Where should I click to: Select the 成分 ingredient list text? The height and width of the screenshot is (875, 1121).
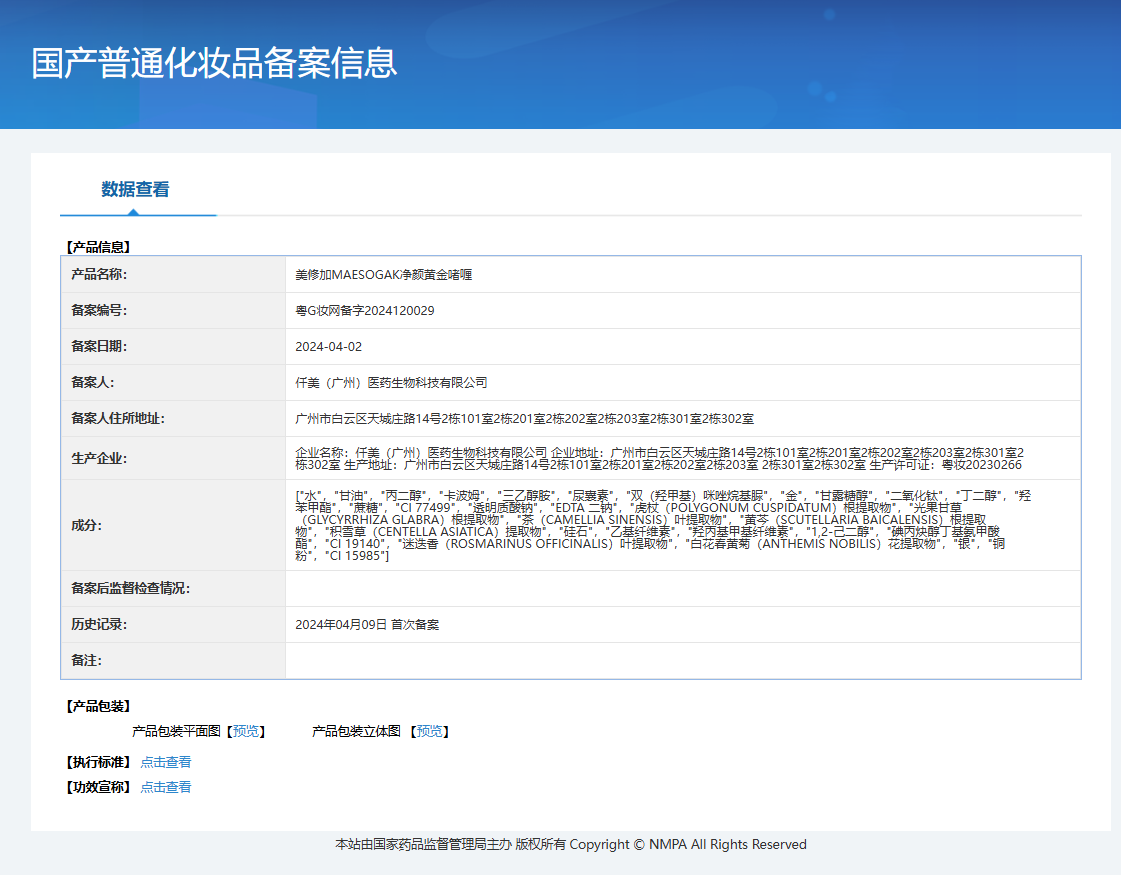point(663,525)
